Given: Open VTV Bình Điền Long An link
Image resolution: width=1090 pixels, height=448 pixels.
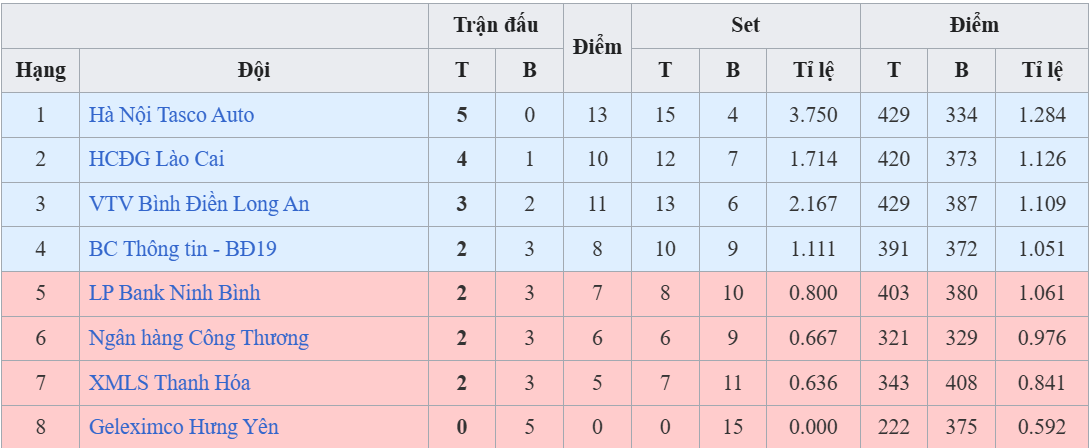Looking at the screenshot, I should pyautogui.click(x=199, y=204).
